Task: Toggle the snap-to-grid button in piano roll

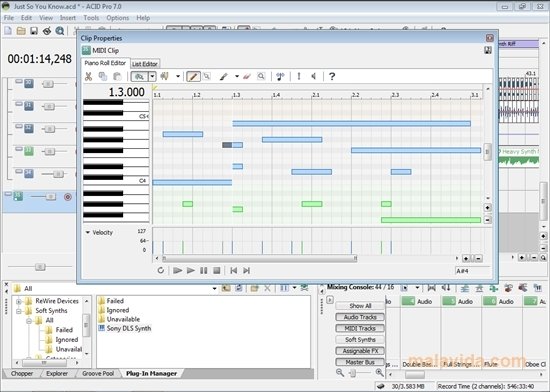Action: coord(140,76)
